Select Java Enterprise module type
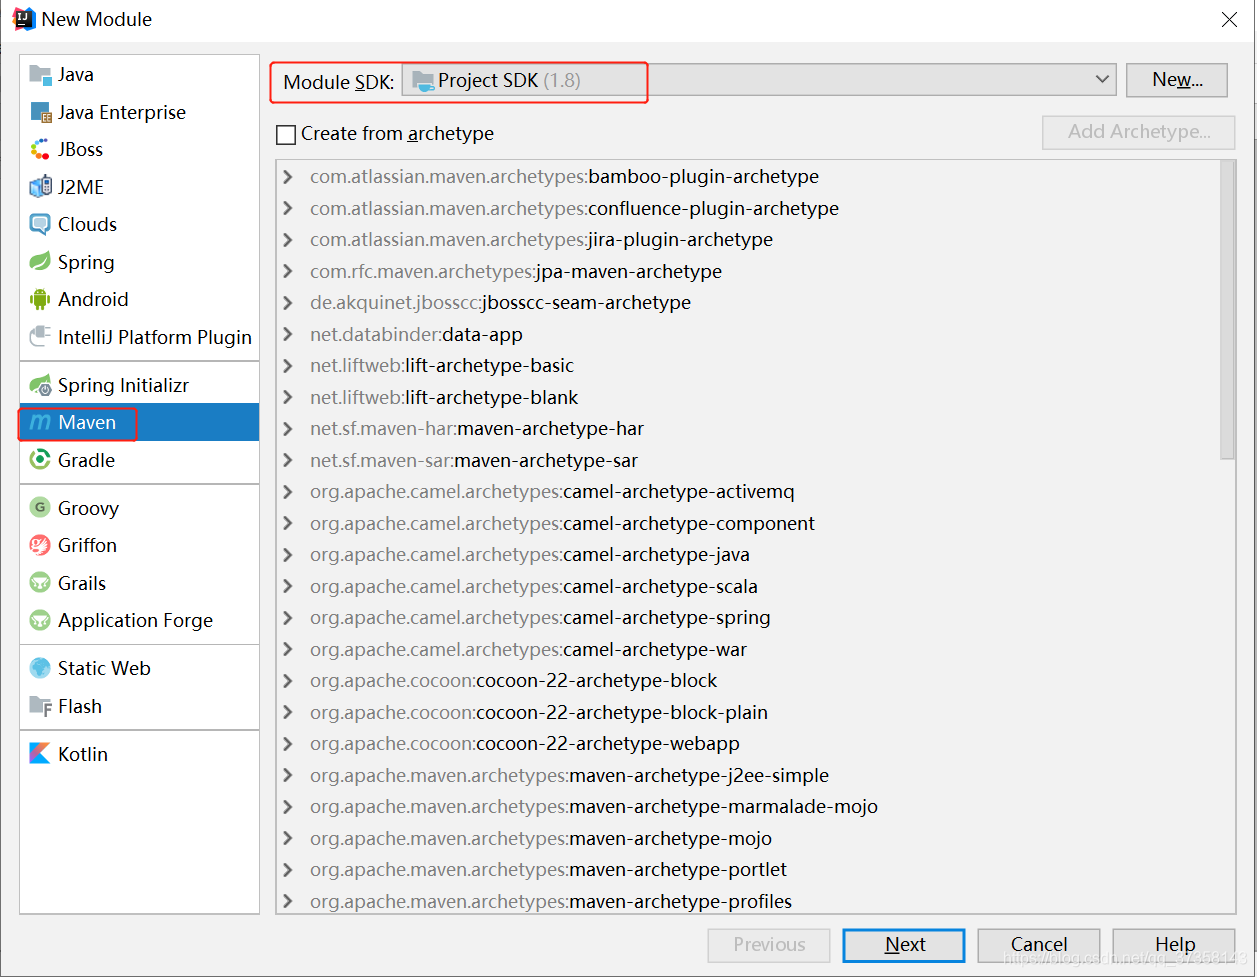 [x=139, y=112]
